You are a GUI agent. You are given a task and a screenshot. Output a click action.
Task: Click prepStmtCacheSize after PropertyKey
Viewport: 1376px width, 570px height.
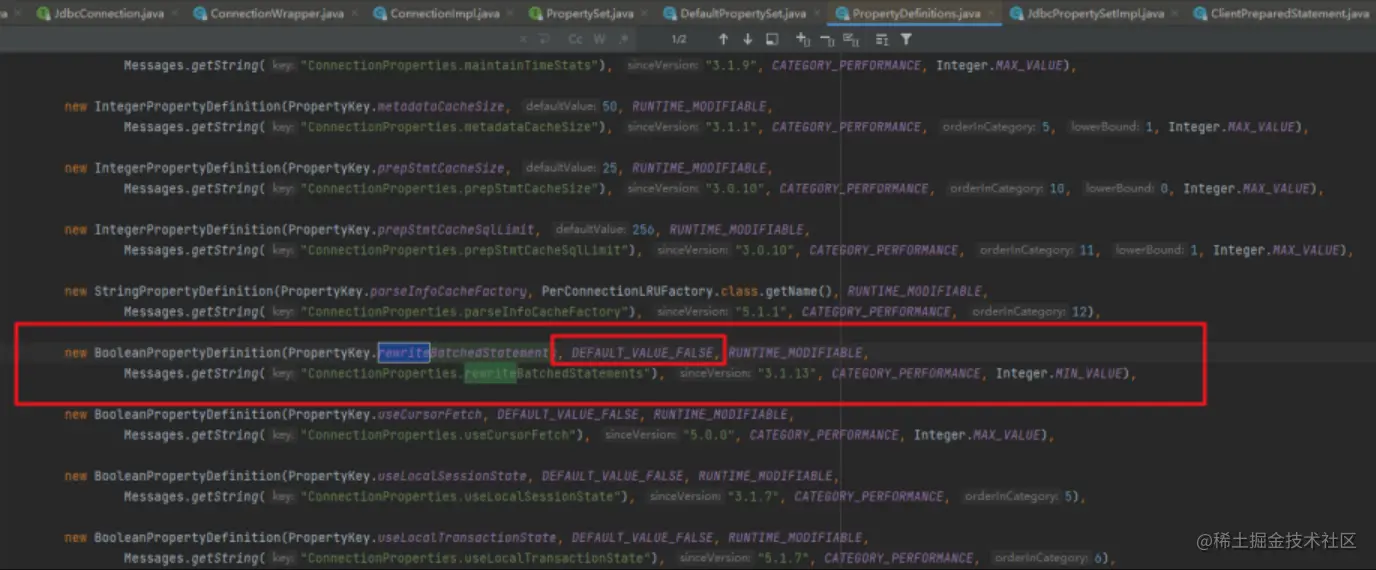pos(441,168)
